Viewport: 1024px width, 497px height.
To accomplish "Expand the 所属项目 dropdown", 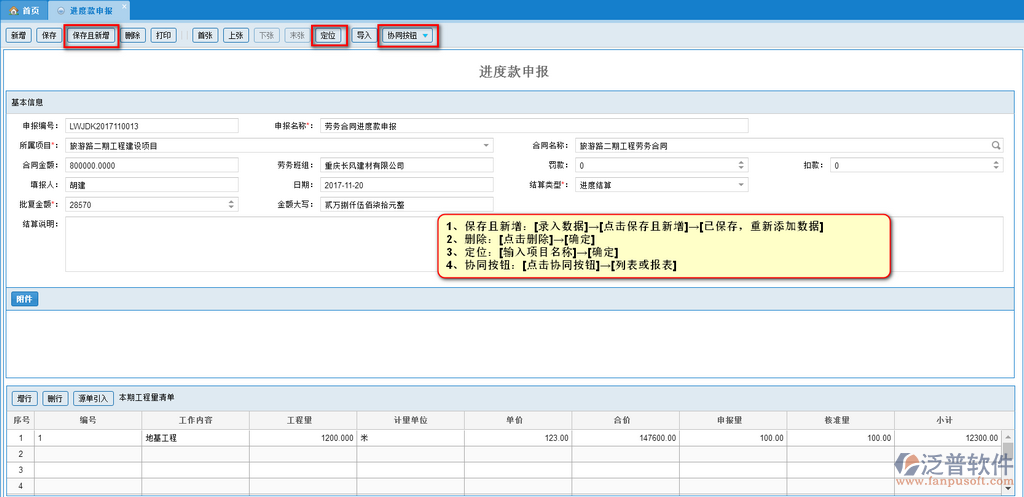I will pyautogui.click(x=487, y=146).
